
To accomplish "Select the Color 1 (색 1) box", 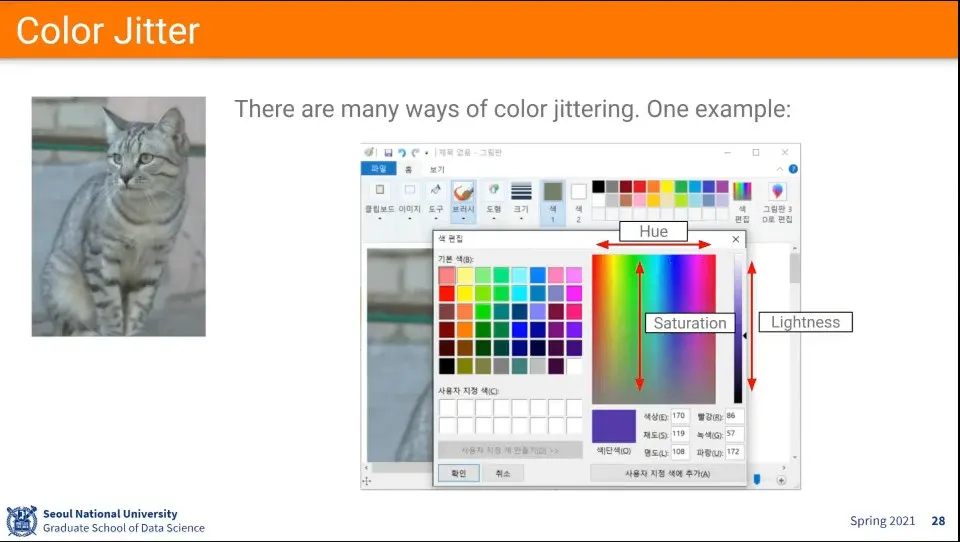I will [553, 192].
